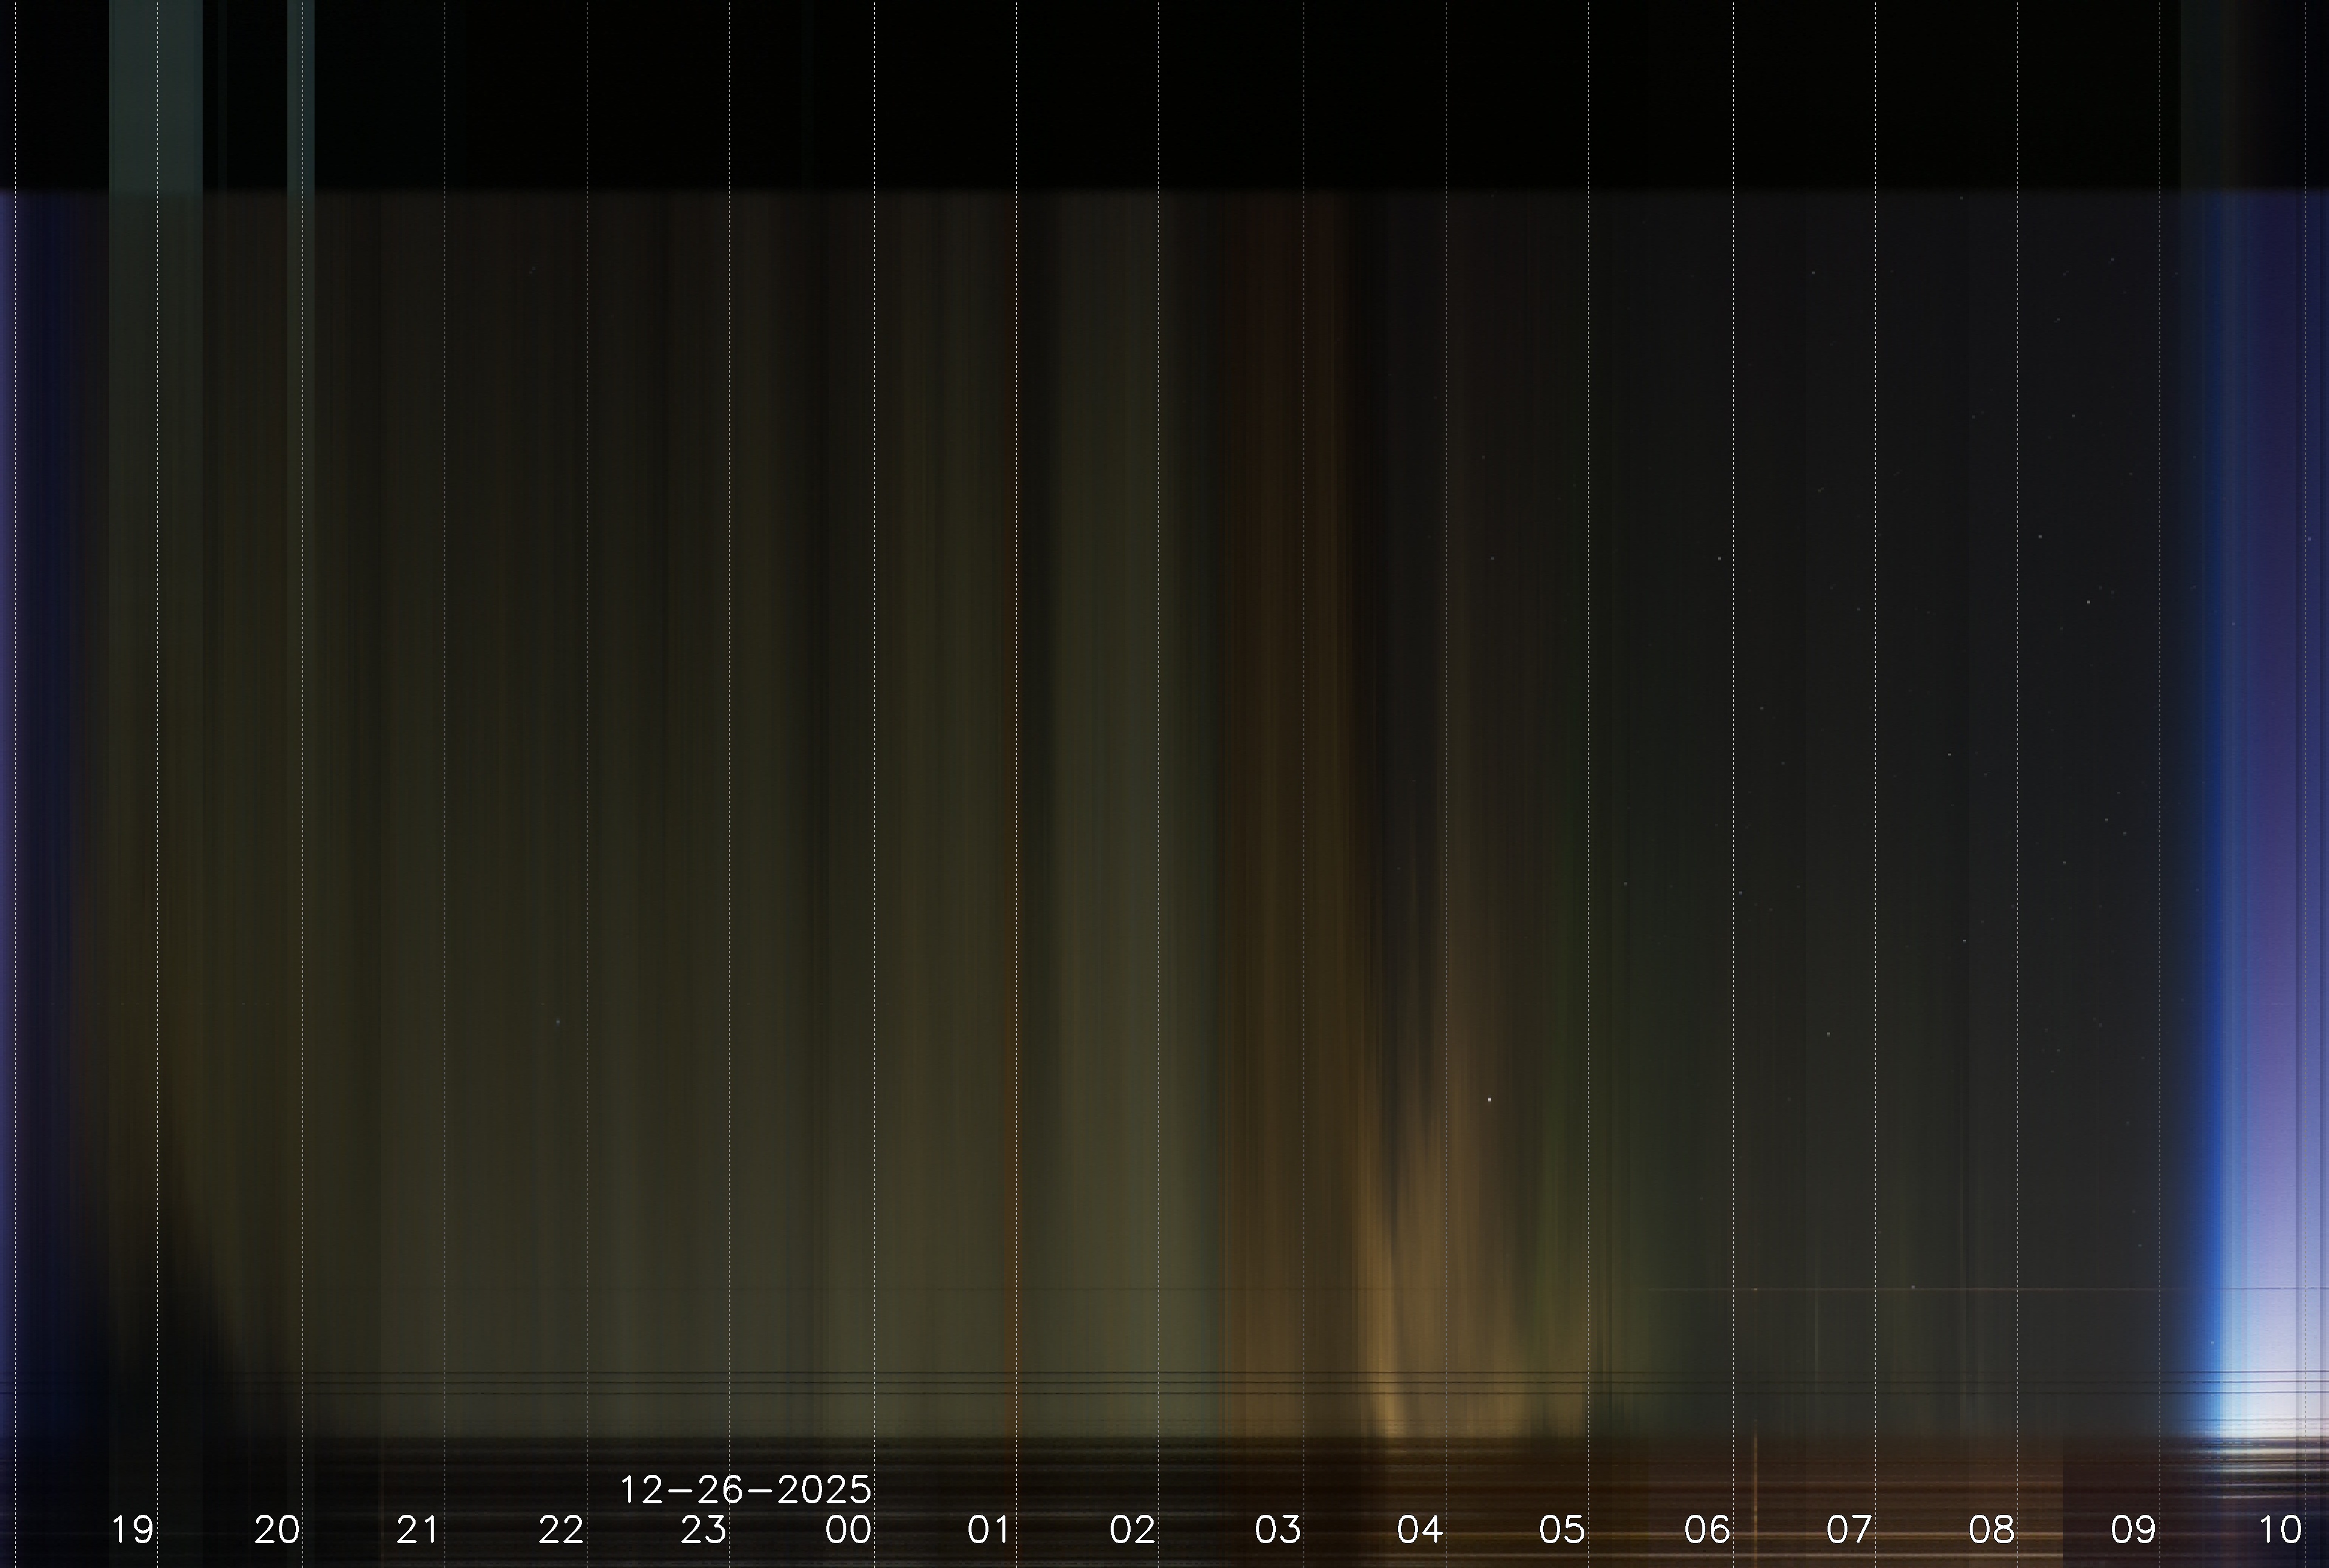Click the 10 hour label
This screenshot has width=2329, height=1568.
click(2280, 1529)
